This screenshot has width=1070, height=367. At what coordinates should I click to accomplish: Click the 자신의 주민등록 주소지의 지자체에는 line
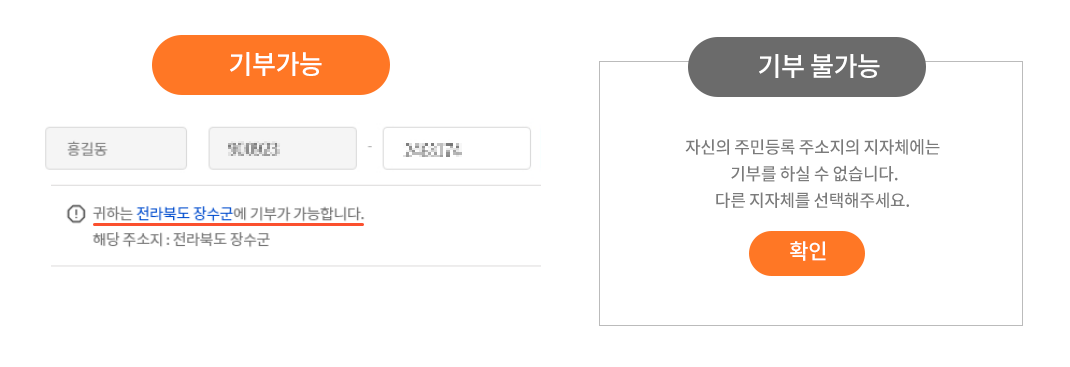[x=812, y=147]
